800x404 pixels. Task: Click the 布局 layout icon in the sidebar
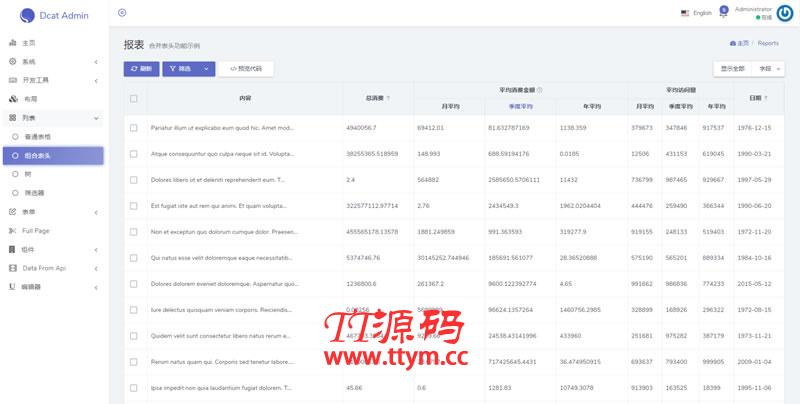pos(13,99)
